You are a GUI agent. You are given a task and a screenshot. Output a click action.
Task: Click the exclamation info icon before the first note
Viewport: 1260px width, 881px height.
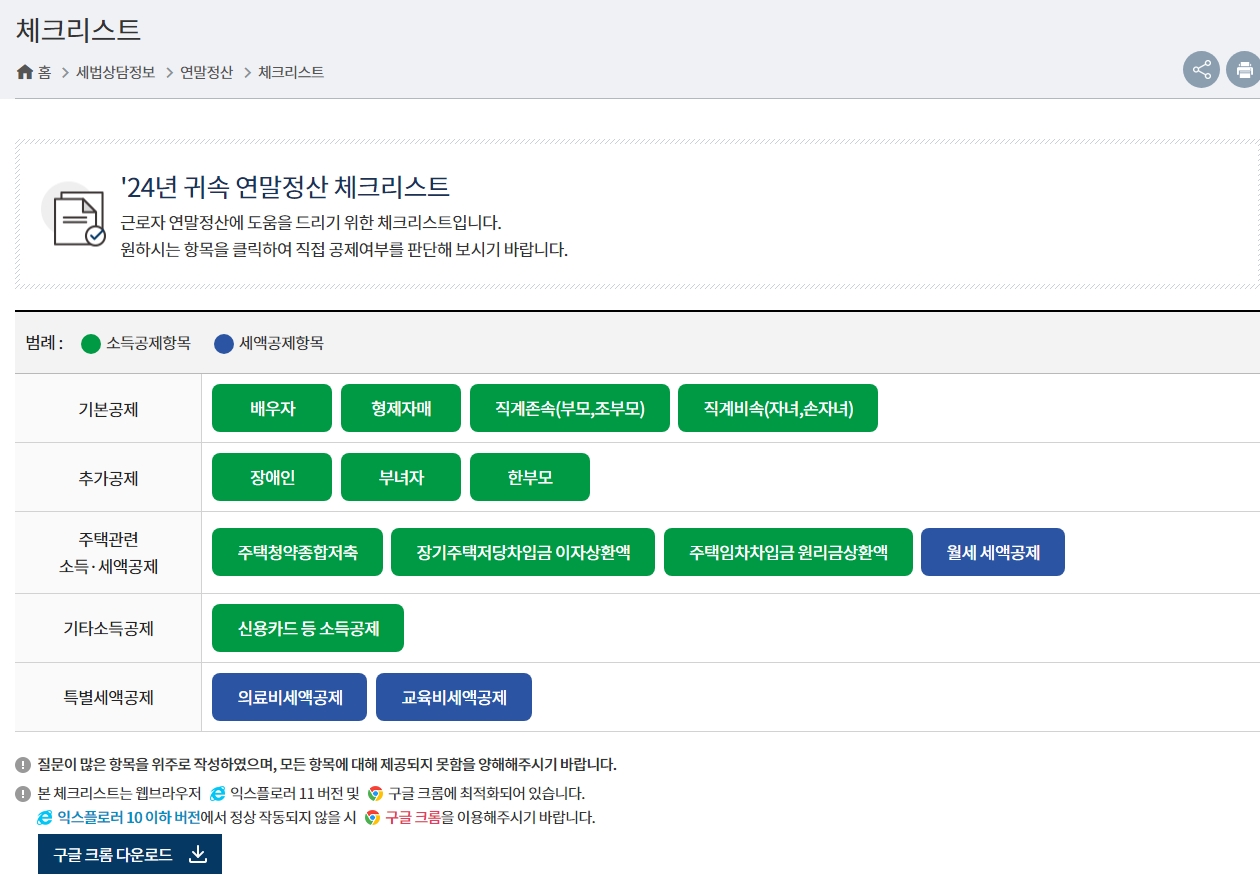(23, 763)
